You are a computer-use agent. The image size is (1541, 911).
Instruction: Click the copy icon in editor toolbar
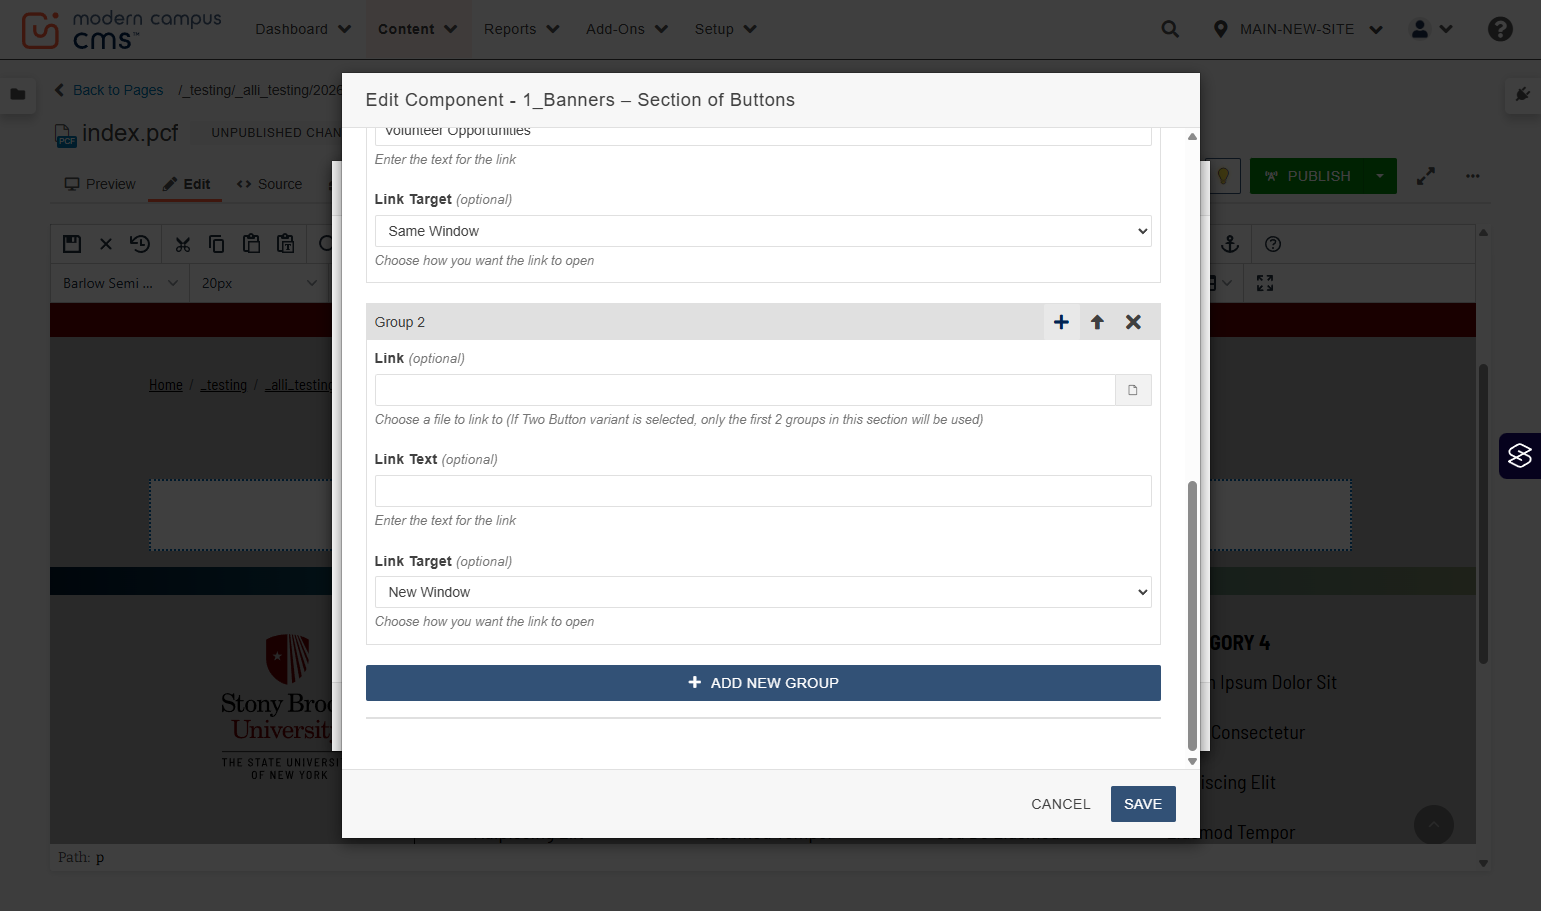click(x=216, y=244)
